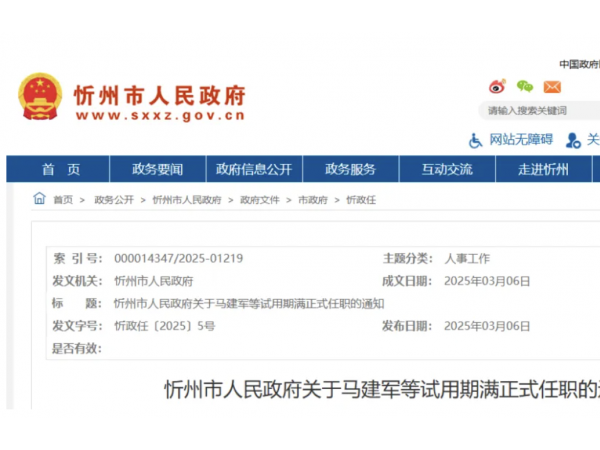600x450 pixels.
Task: Click the national emblem logo
Action: pyautogui.click(x=40, y=98)
